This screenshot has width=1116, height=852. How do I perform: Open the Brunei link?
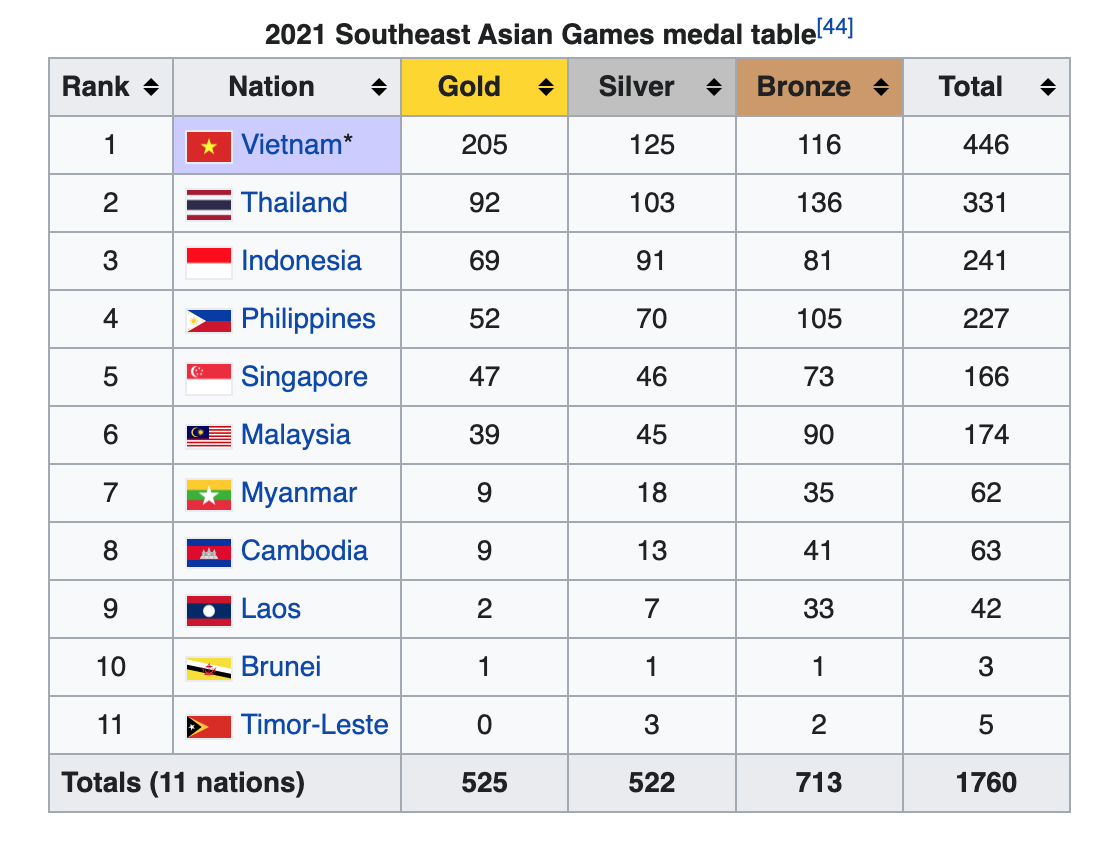(280, 666)
